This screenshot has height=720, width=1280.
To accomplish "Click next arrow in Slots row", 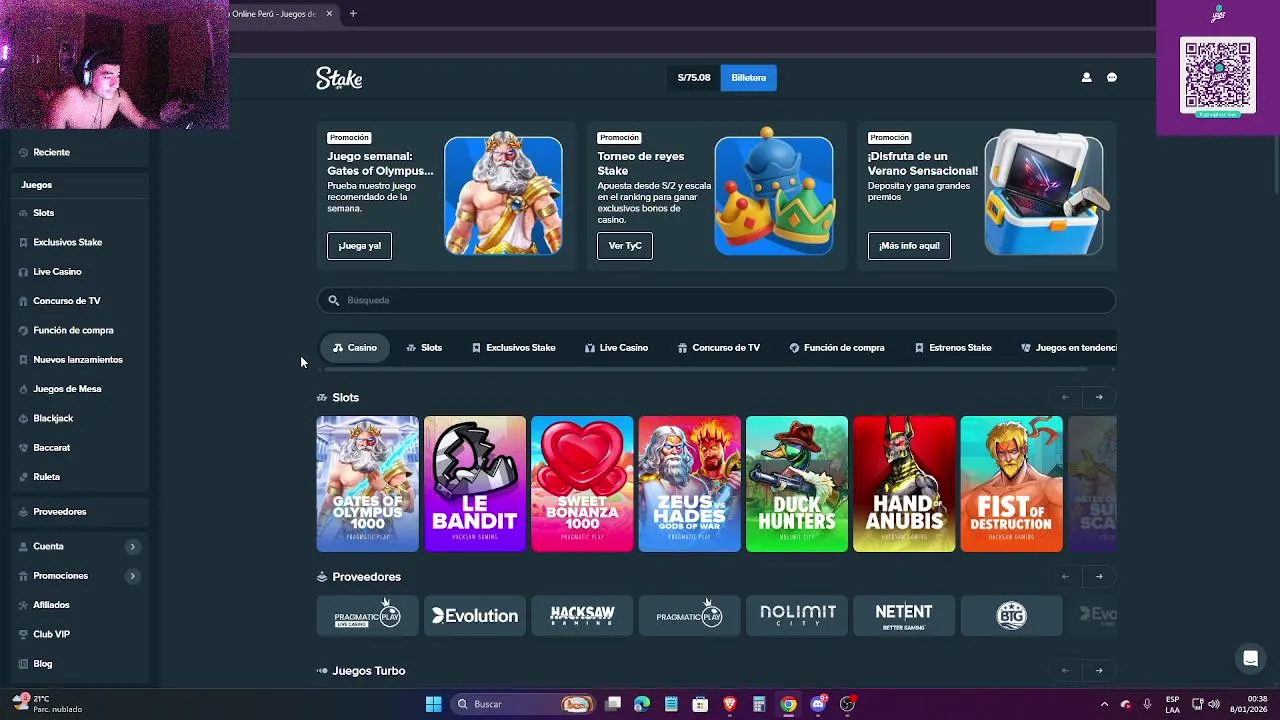I will click(1099, 398).
